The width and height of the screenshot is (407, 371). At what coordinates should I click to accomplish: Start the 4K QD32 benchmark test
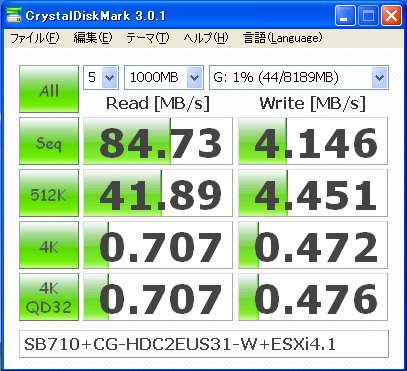[x=49, y=297]
